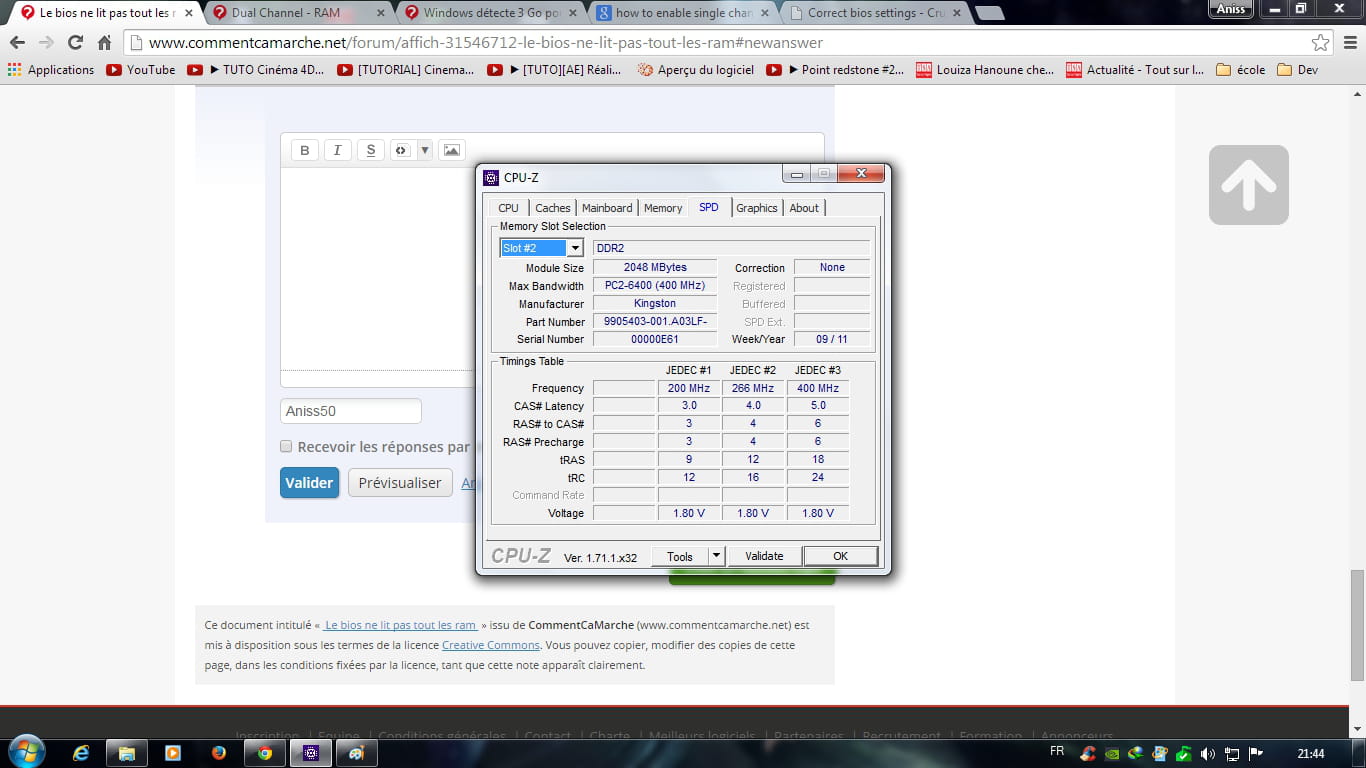Click the Validate button in CPU-Z
Viewport: 1366px width, 768px height.
[764, 556]
